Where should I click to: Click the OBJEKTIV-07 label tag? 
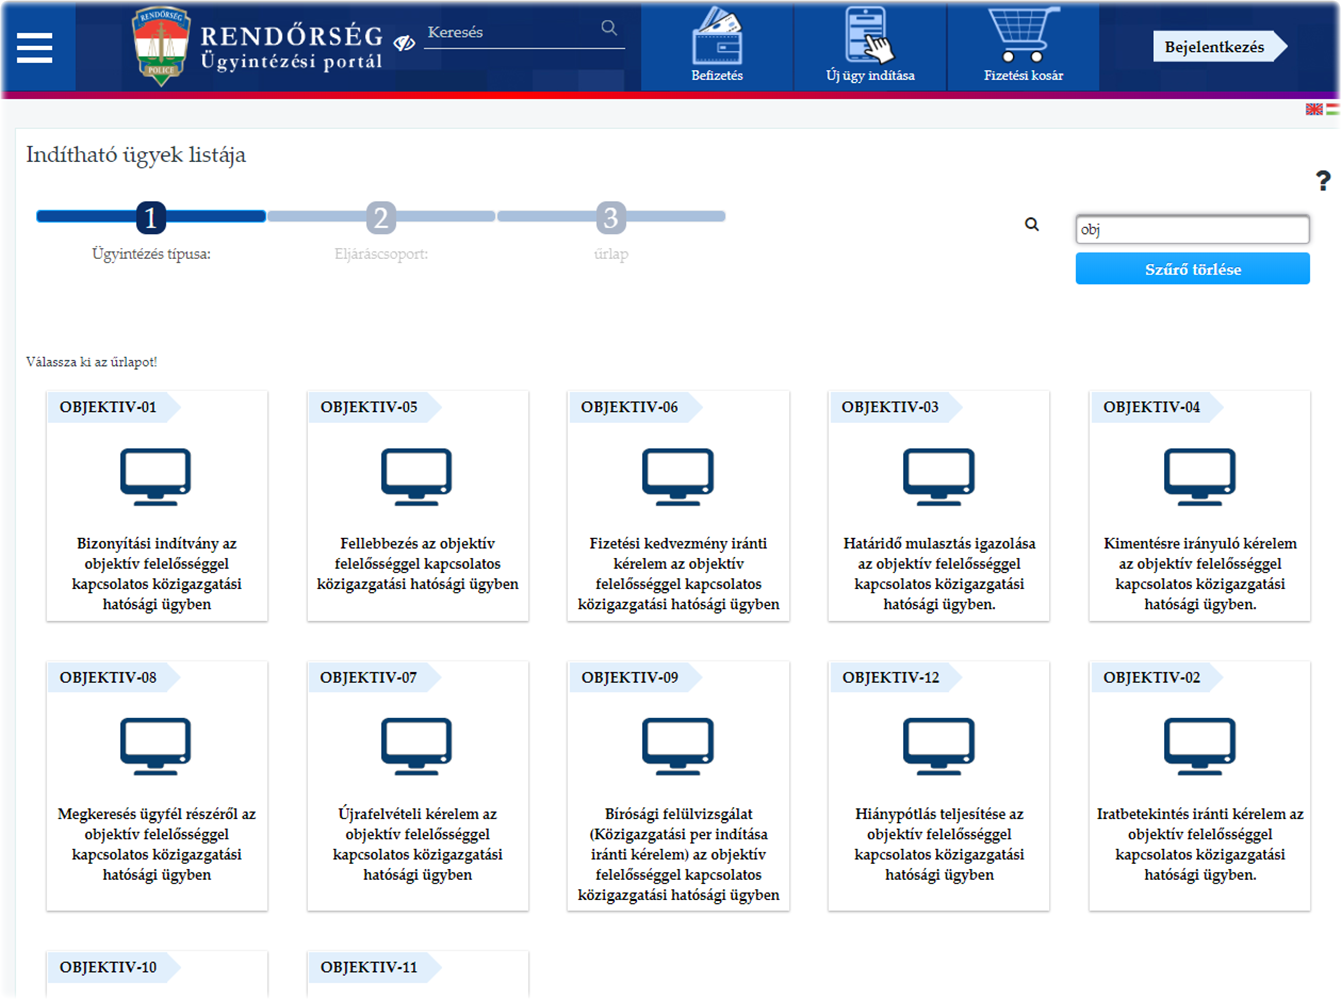373,677
